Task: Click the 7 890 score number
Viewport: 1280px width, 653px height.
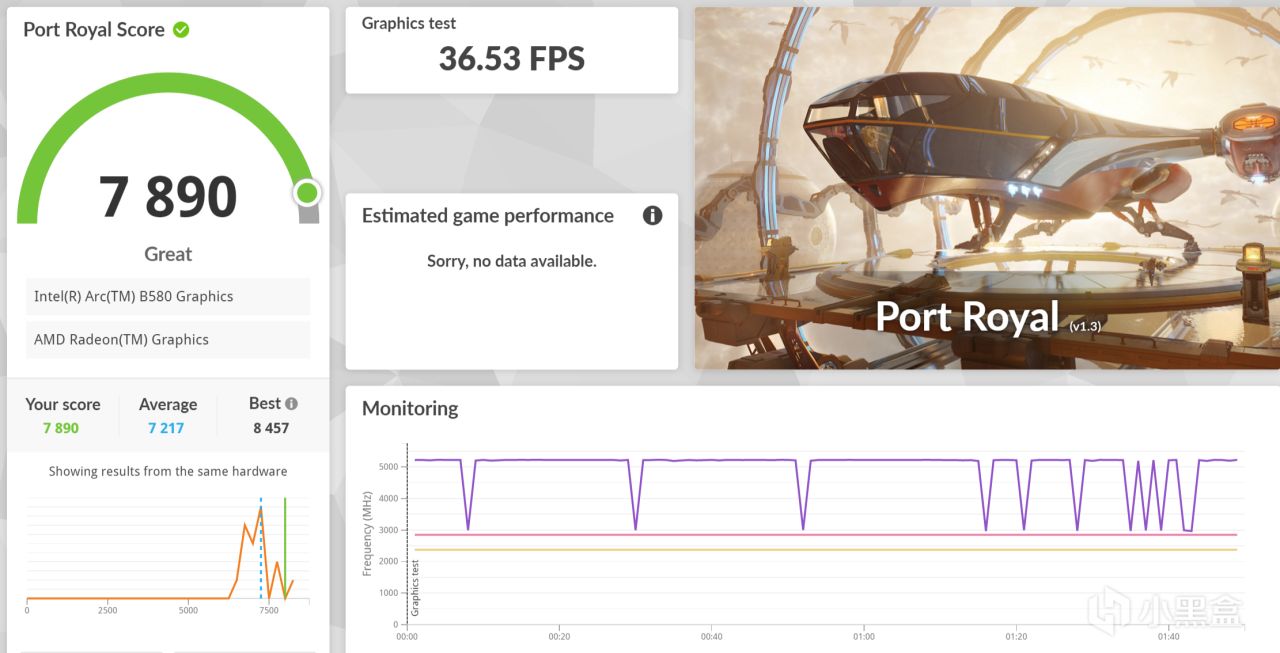Action: (x=168, y=197)
